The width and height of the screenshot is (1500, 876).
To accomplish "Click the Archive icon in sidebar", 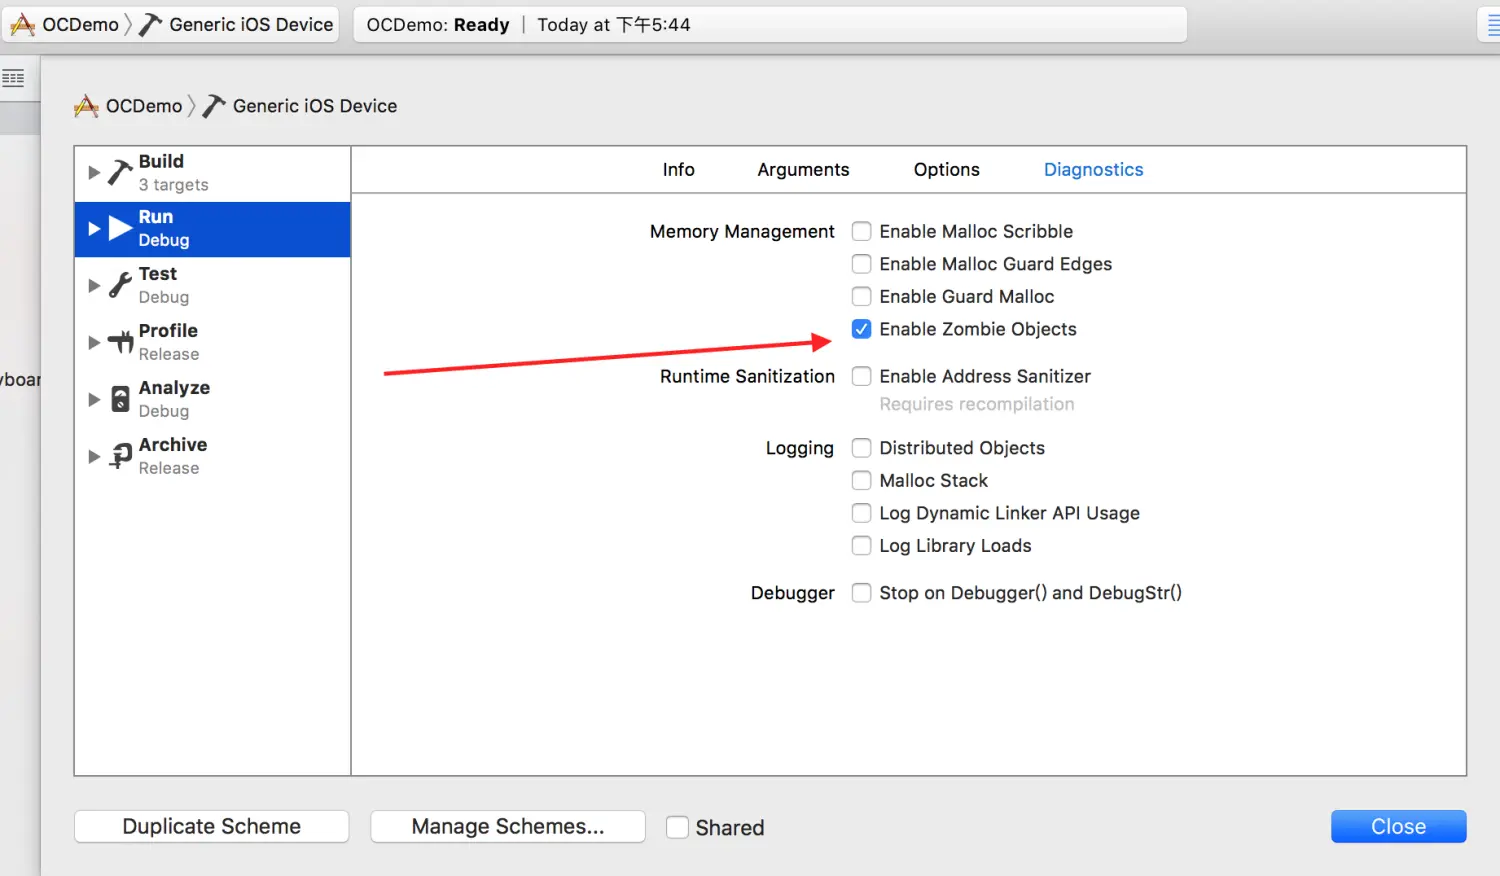I will pos(121,456).
